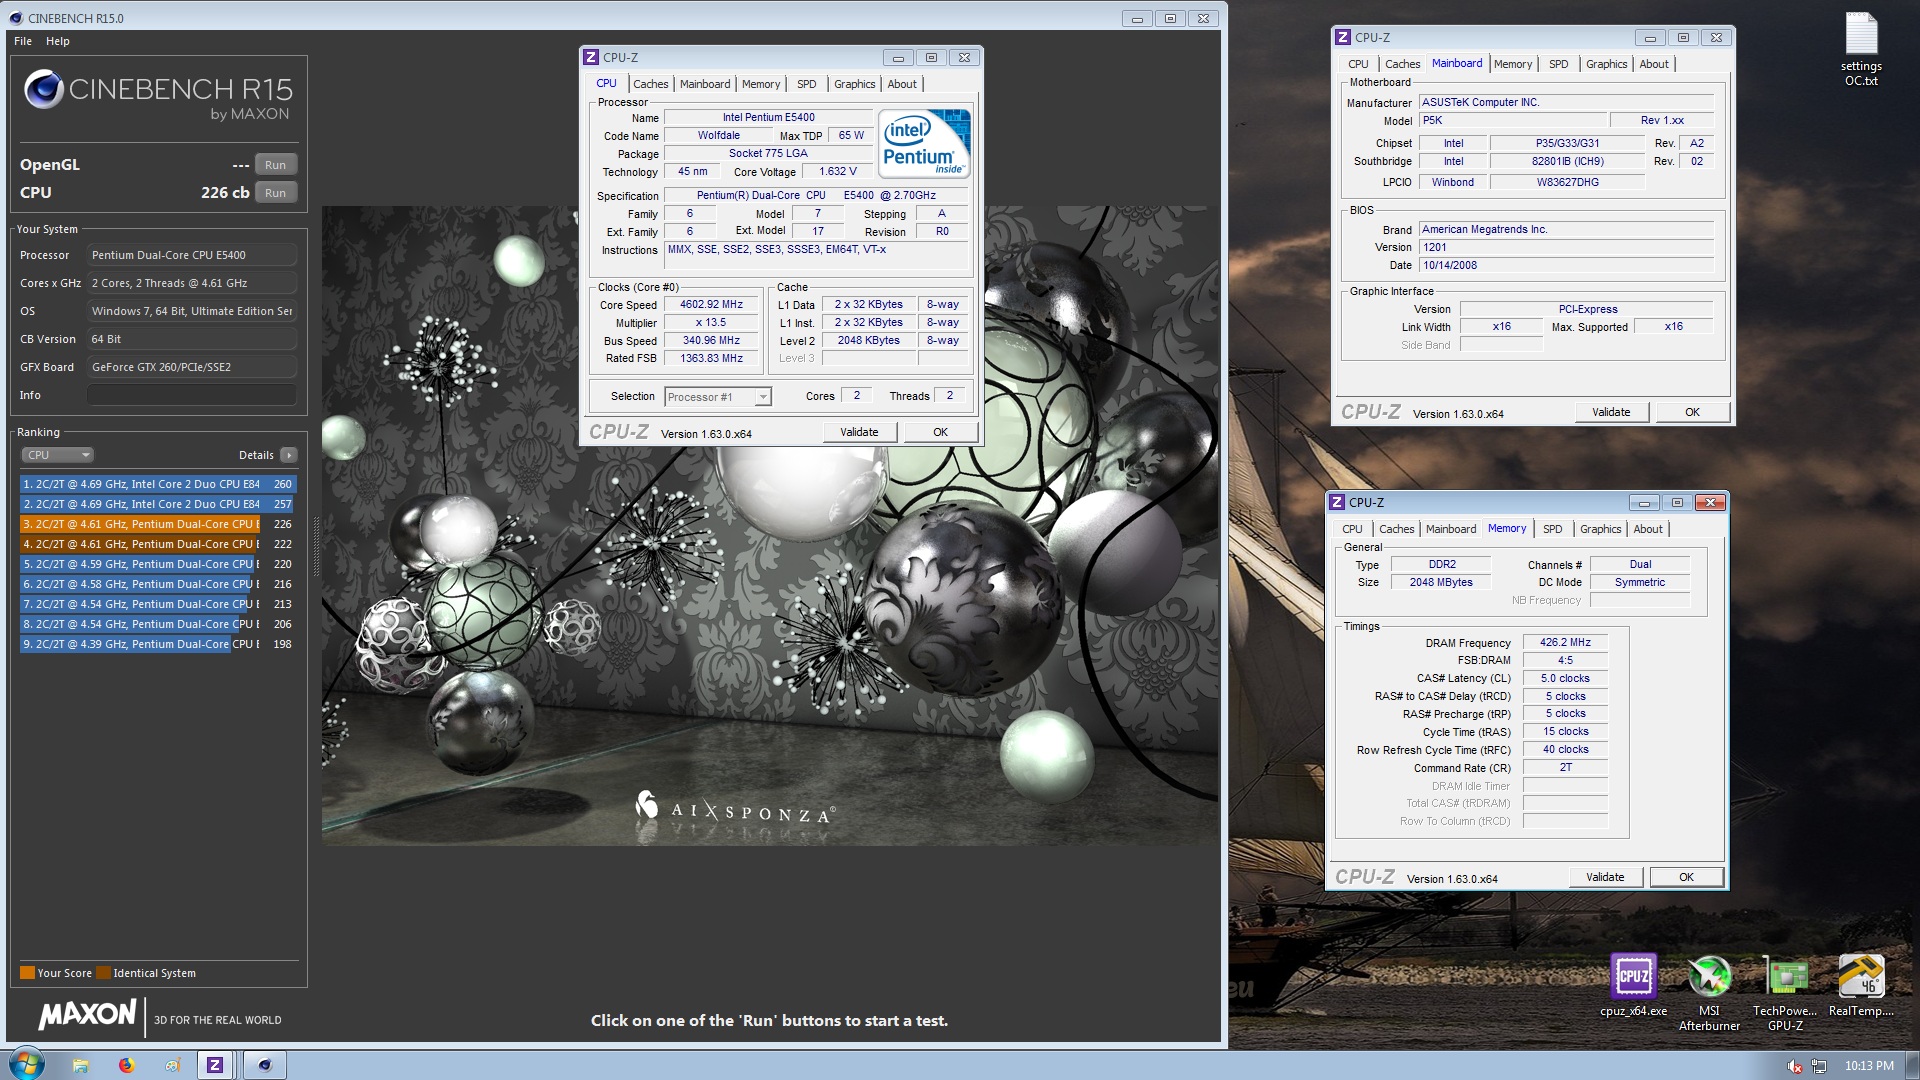
Task: Click the network tray icon
Action: pyautogui.click(x=1819, y=1067)
